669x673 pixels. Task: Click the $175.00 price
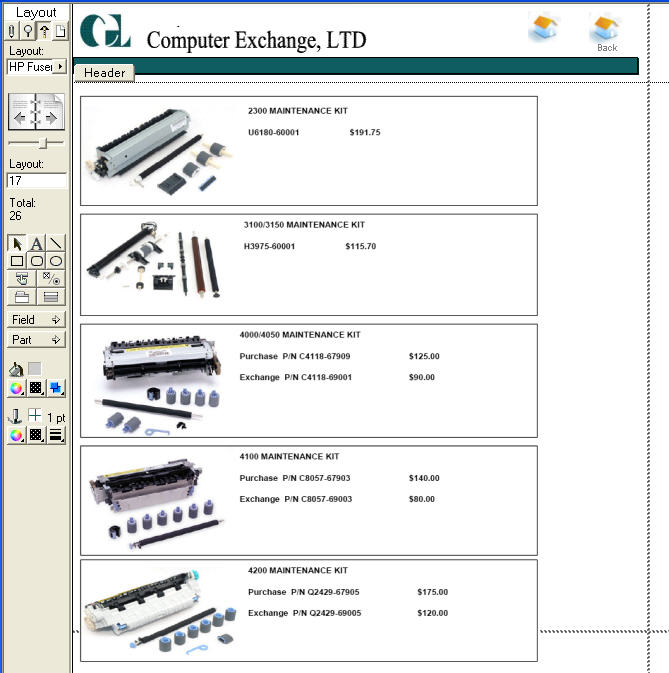[x=433, y=592]
